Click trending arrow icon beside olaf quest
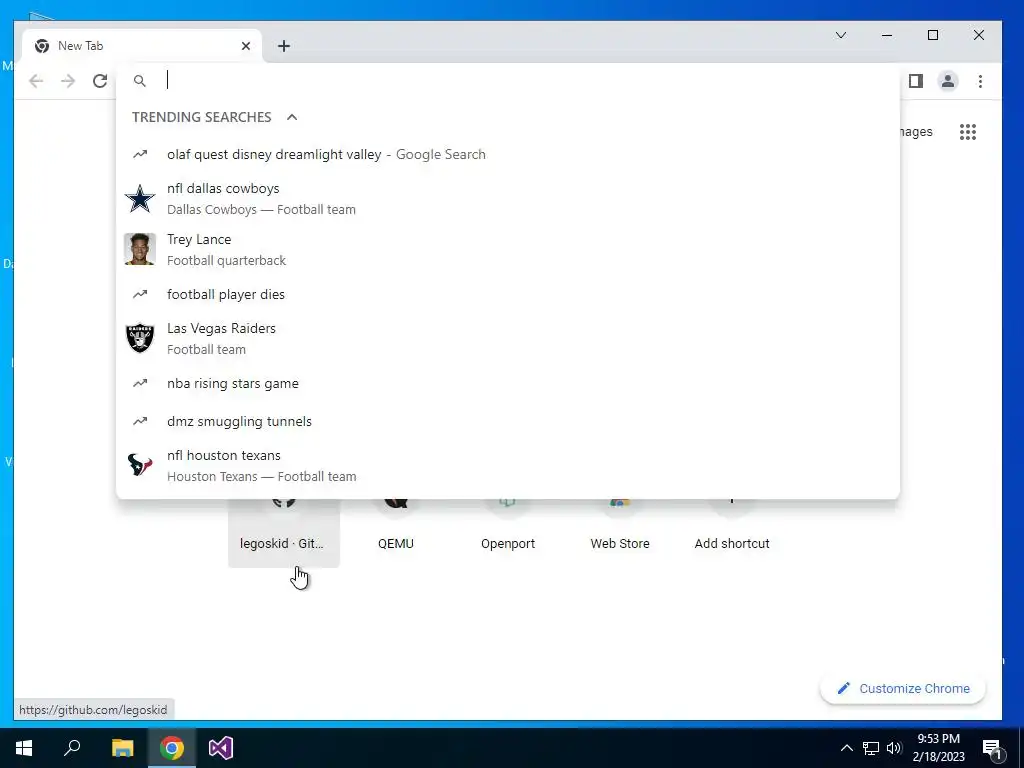The height and width of the screenshot is (768, 1024). click(140, 155)
